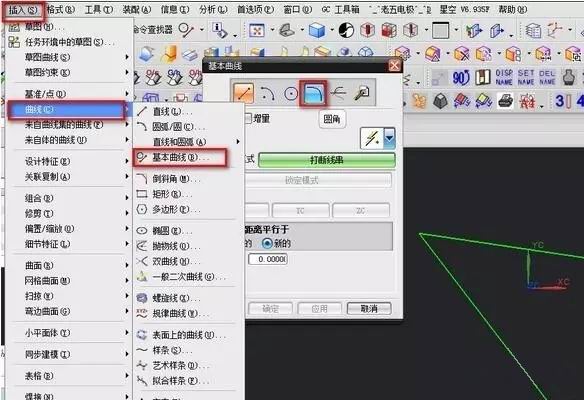Expand the 曲面(R) submenu

point(69,265)
